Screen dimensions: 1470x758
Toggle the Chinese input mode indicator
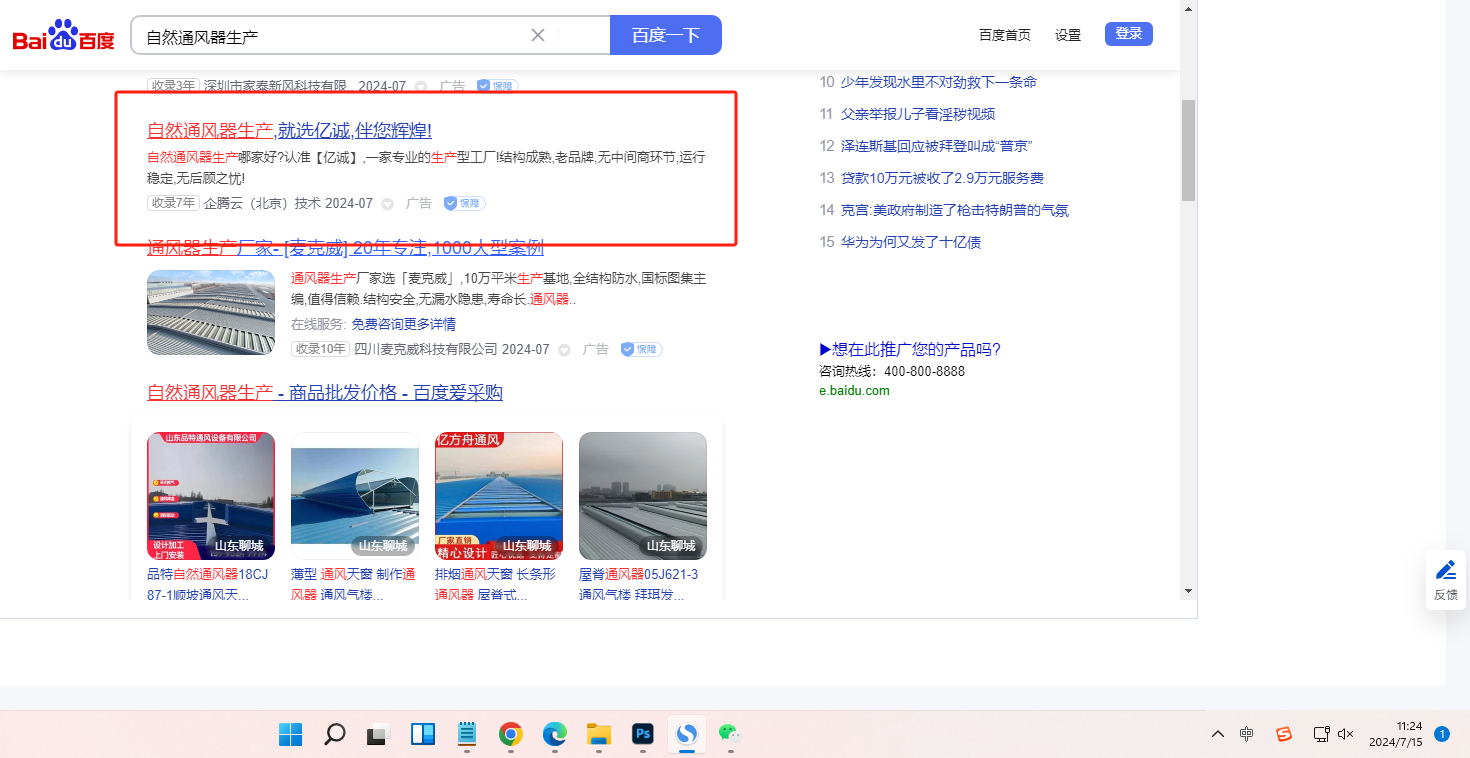coord(1247,734)
